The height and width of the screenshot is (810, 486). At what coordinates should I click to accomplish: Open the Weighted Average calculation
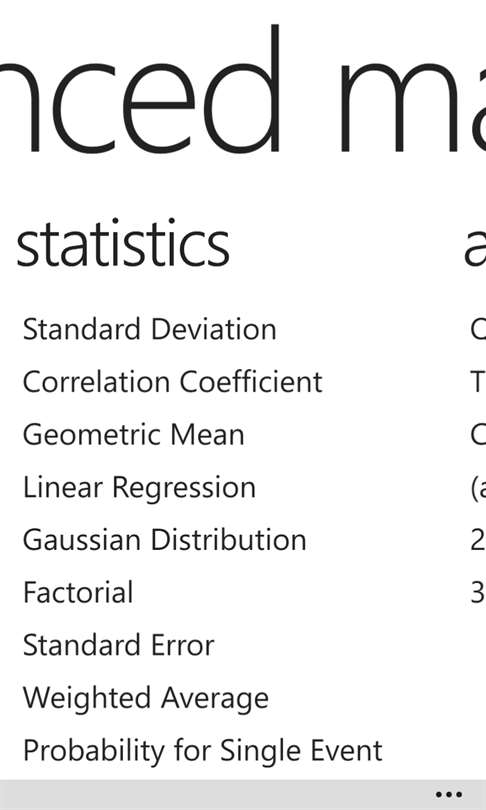(x=146, y=698)
